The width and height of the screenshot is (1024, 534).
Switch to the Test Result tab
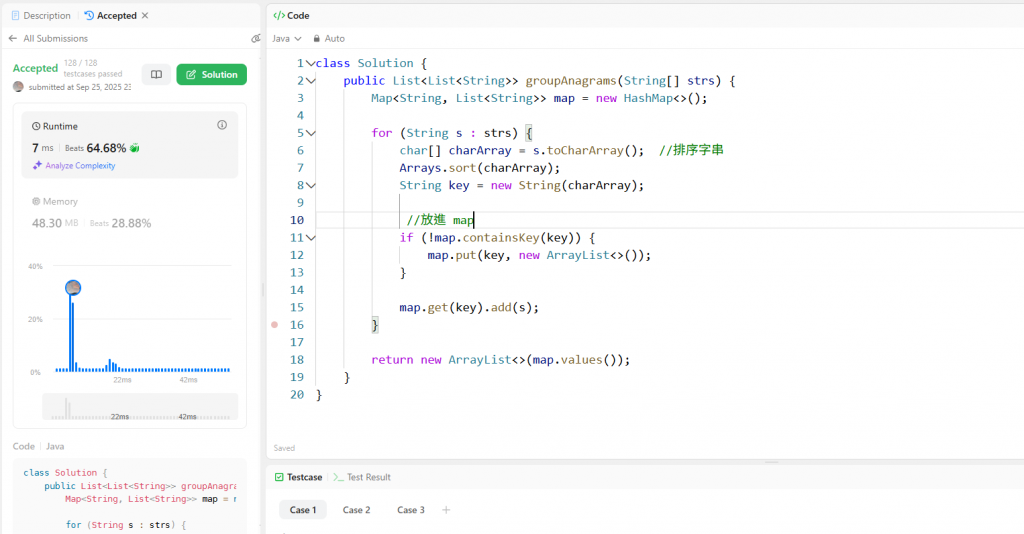click(362, 477)
